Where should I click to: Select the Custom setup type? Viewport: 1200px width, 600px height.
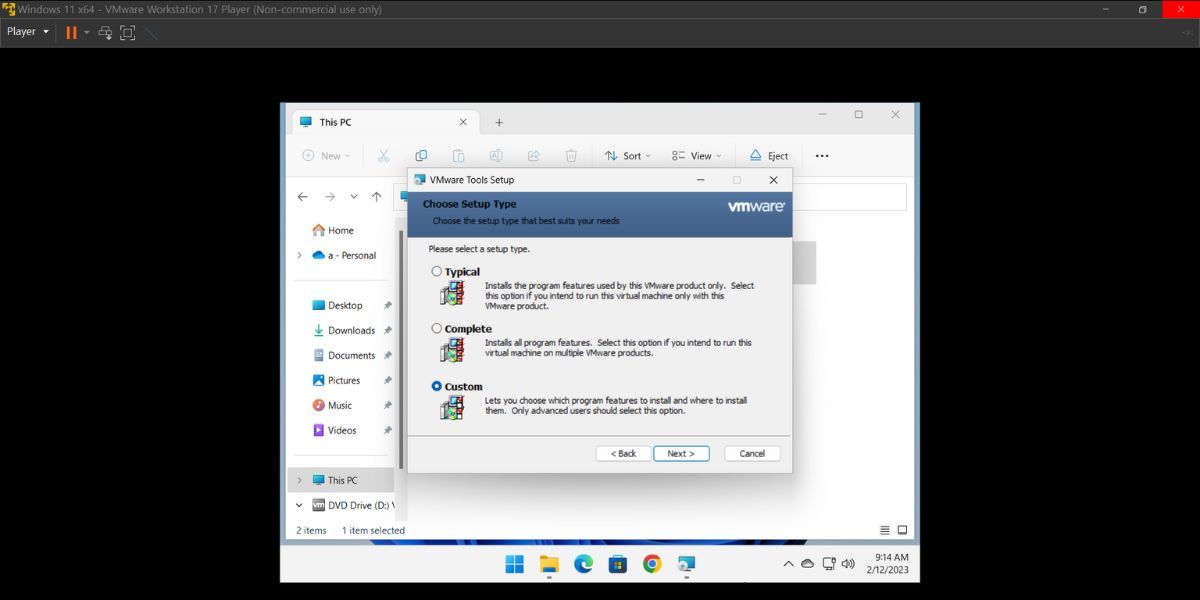click(437, 385)
